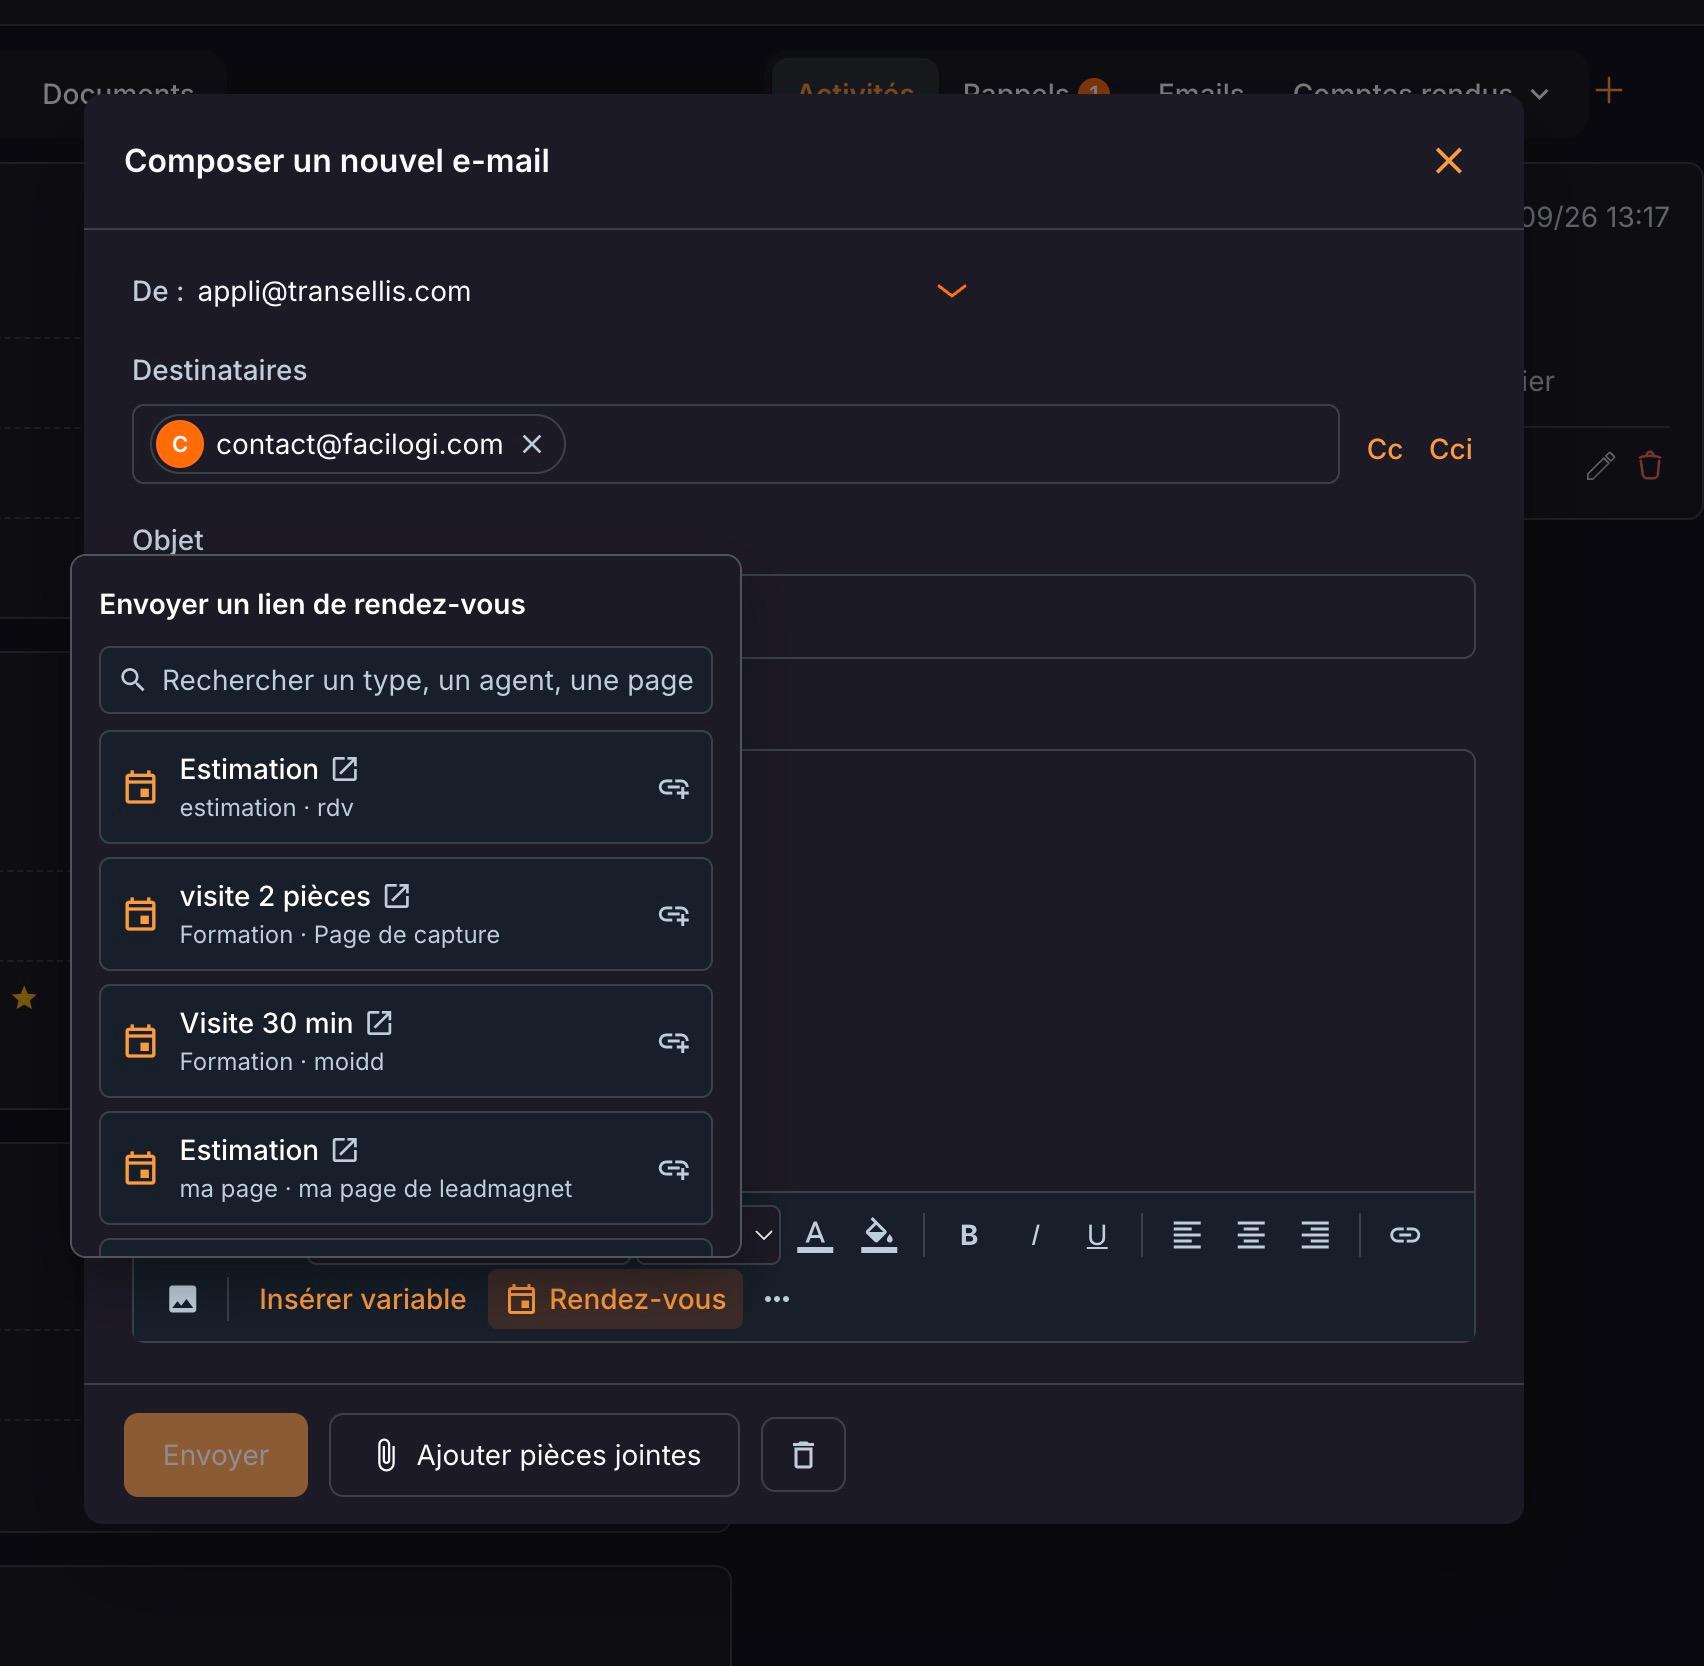Toggle underline formatting
The height and width of the screenshot is (1666, 1704).
coord(1097,1235)
